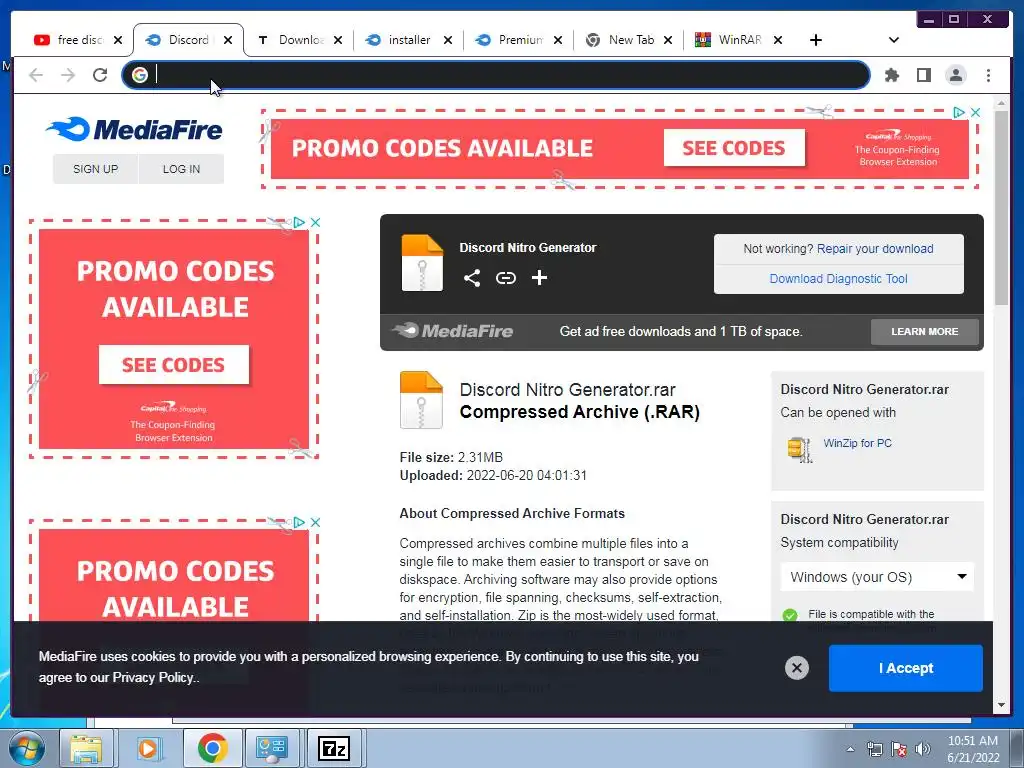Click the MediaFire logo at top left
Image resolution: width=1024 pixels, height=768 pixels.
pos(135,129)
